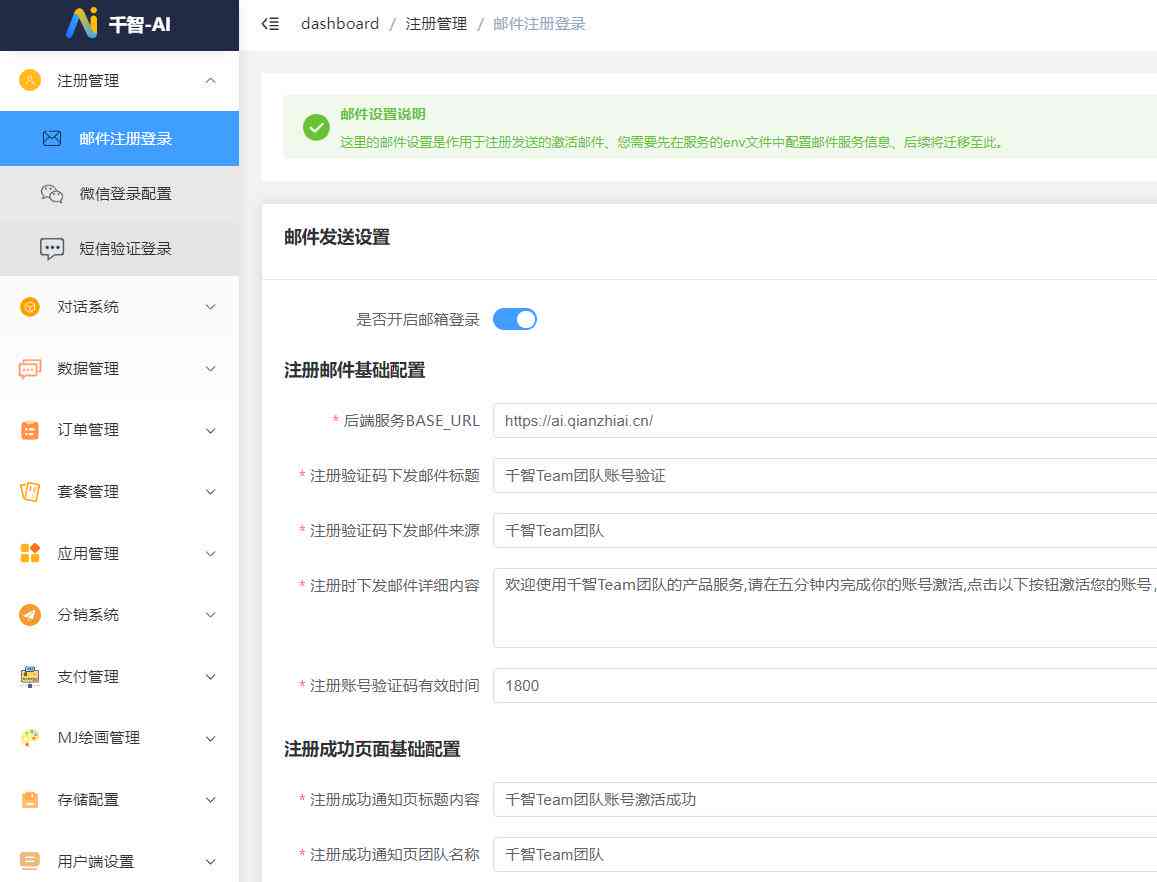1157x882 pixels.
Task: Click the 注册邮件基础配置 section heading
Action: (355, 370)
